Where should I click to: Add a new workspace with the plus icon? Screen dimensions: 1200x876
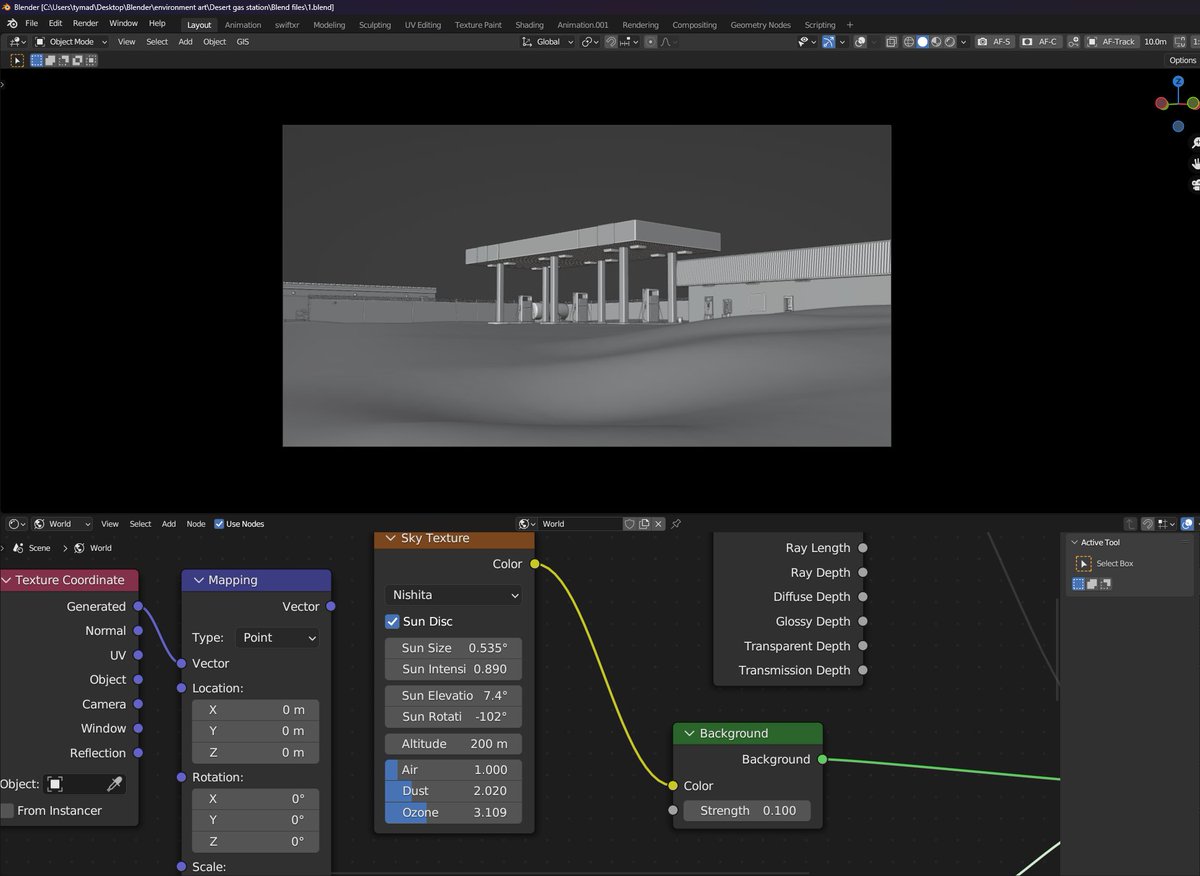850,25
